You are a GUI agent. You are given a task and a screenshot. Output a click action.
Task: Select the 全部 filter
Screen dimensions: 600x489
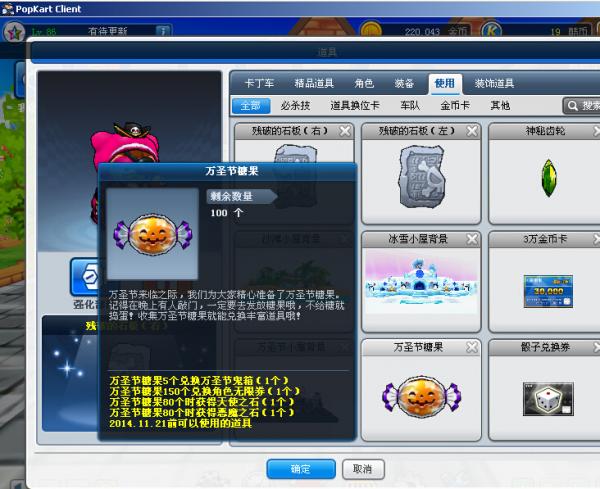251,106
